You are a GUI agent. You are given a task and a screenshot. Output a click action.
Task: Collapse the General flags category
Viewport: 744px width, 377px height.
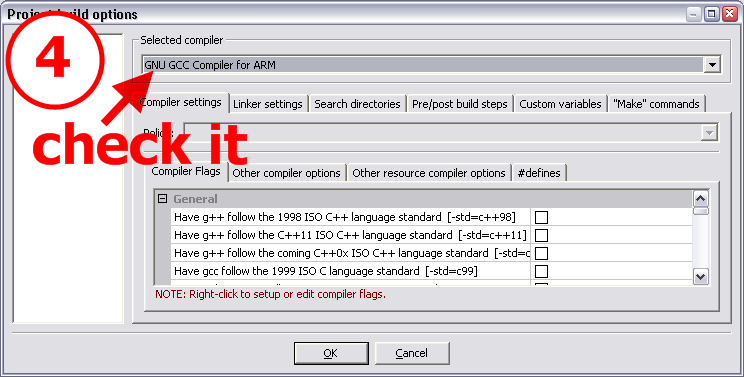click(162, 199)
